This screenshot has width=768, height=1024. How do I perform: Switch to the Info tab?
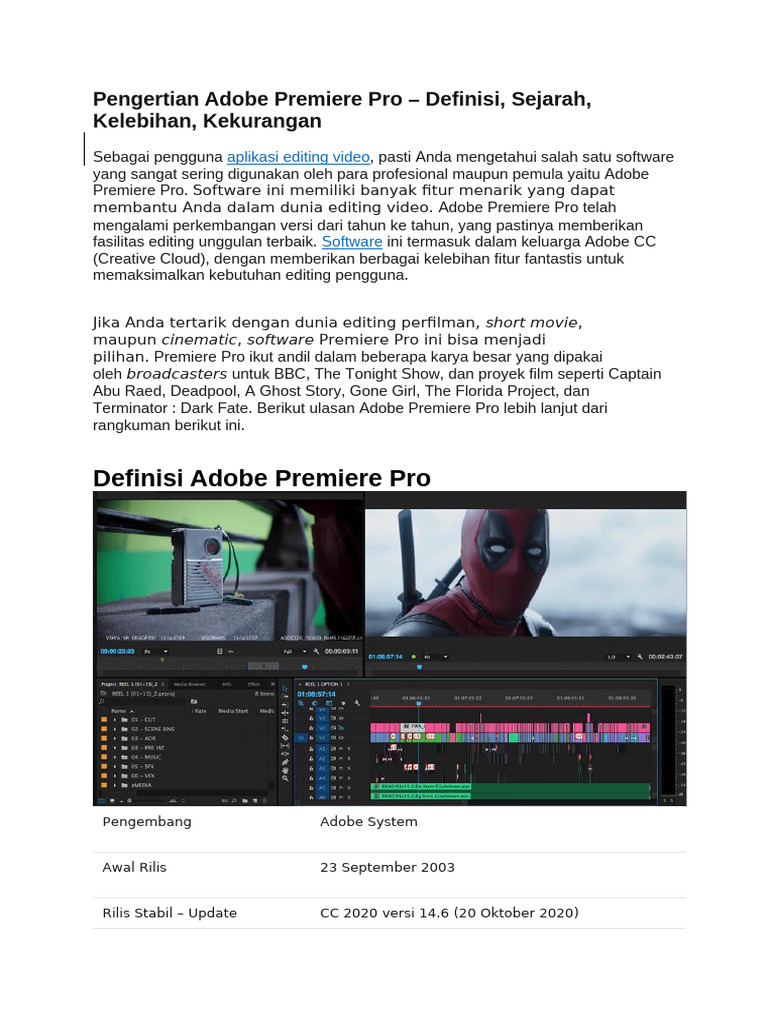click(227, 684)
